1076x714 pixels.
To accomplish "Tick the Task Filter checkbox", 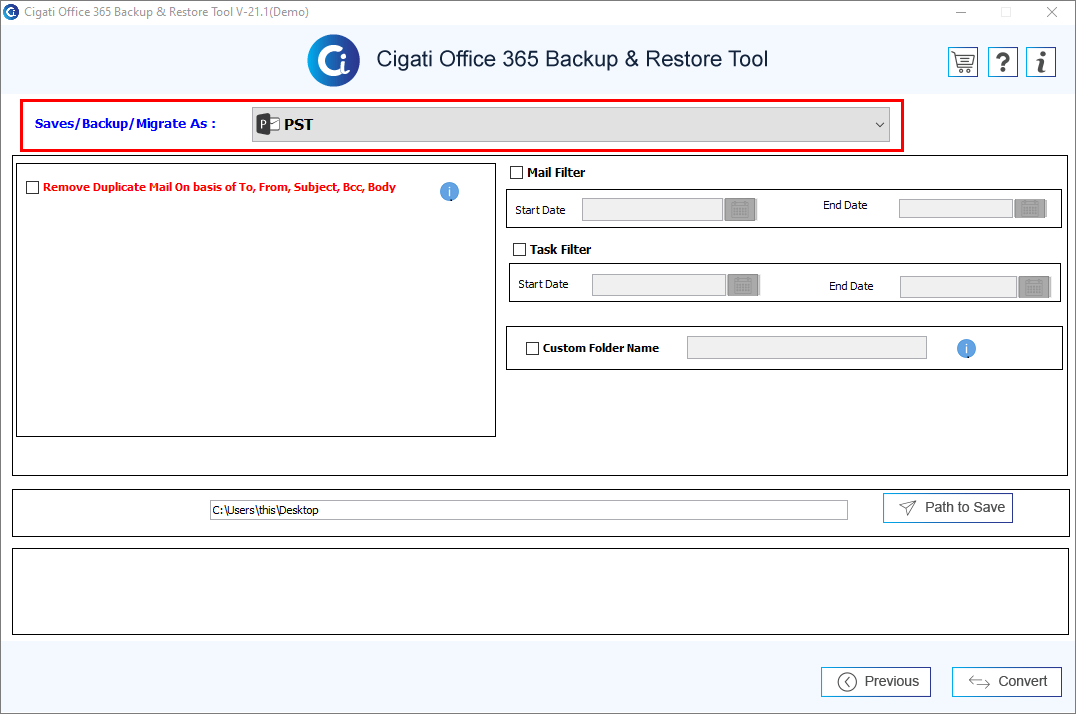I will tap(519, 250).
